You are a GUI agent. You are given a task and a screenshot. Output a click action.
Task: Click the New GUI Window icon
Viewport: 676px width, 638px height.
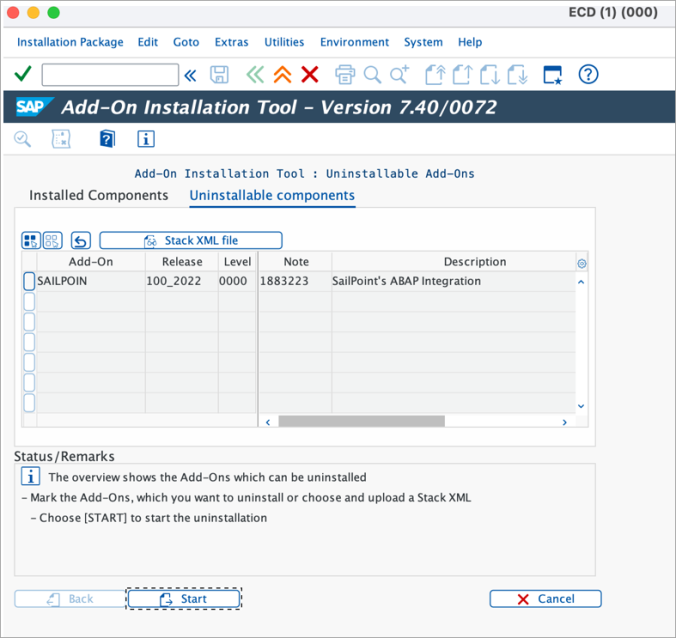click(553, 75)
